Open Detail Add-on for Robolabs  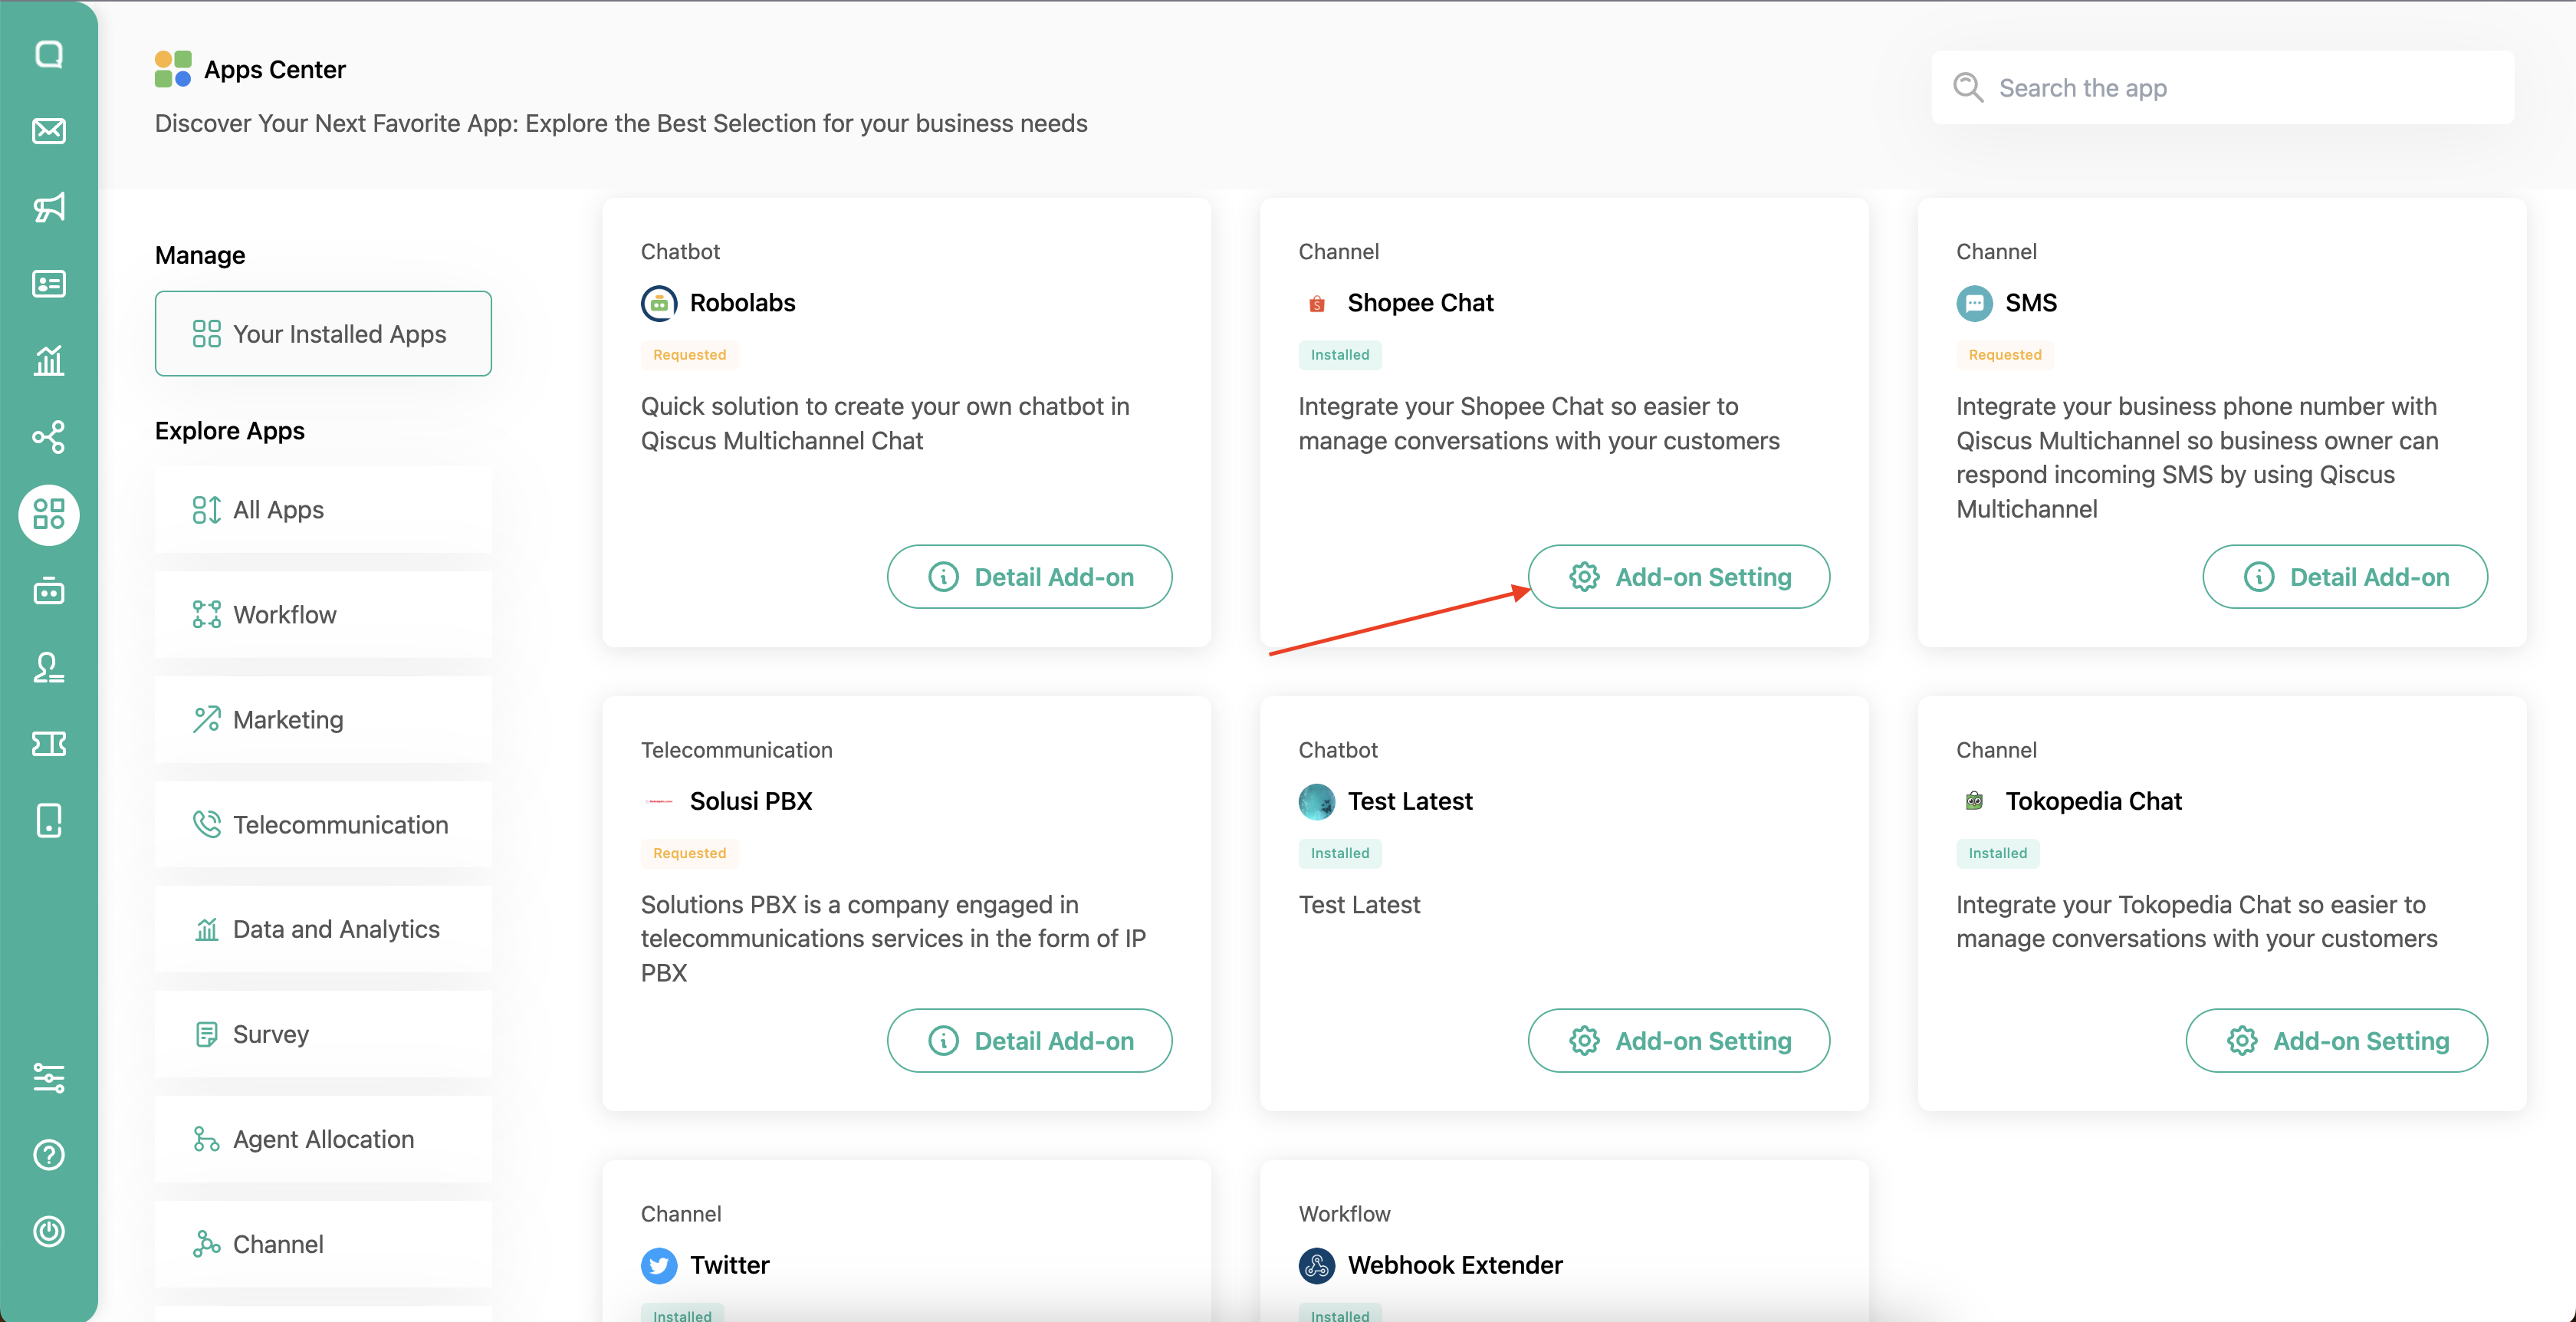[1029, 577]
